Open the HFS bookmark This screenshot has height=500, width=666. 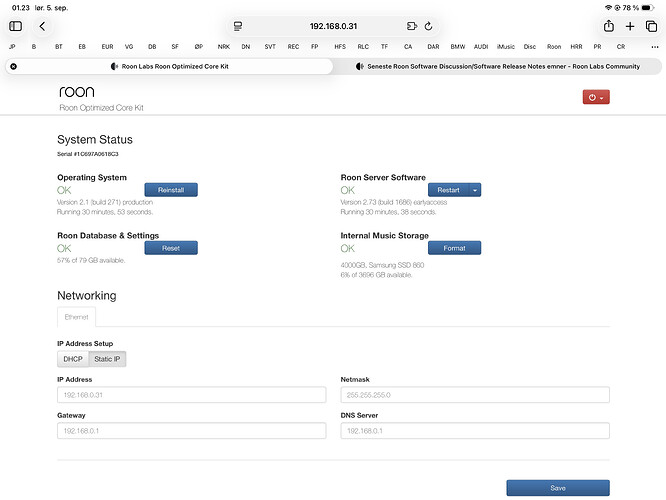pyautogui.click(x=340, y=47)
